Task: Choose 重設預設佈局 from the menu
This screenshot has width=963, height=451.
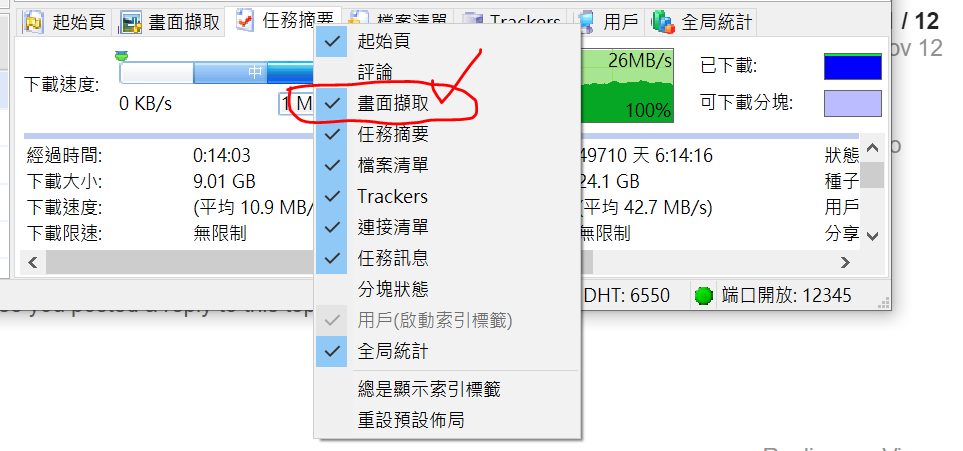Action: tap(448, 420)
